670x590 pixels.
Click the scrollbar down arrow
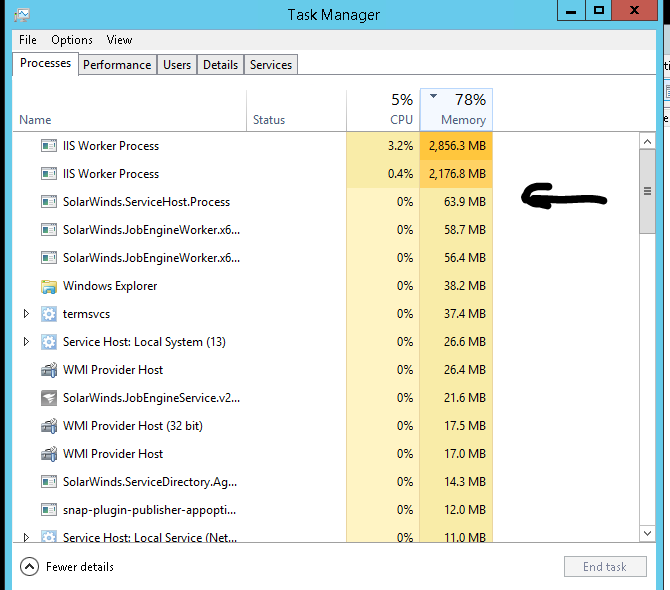coord(647,533)
